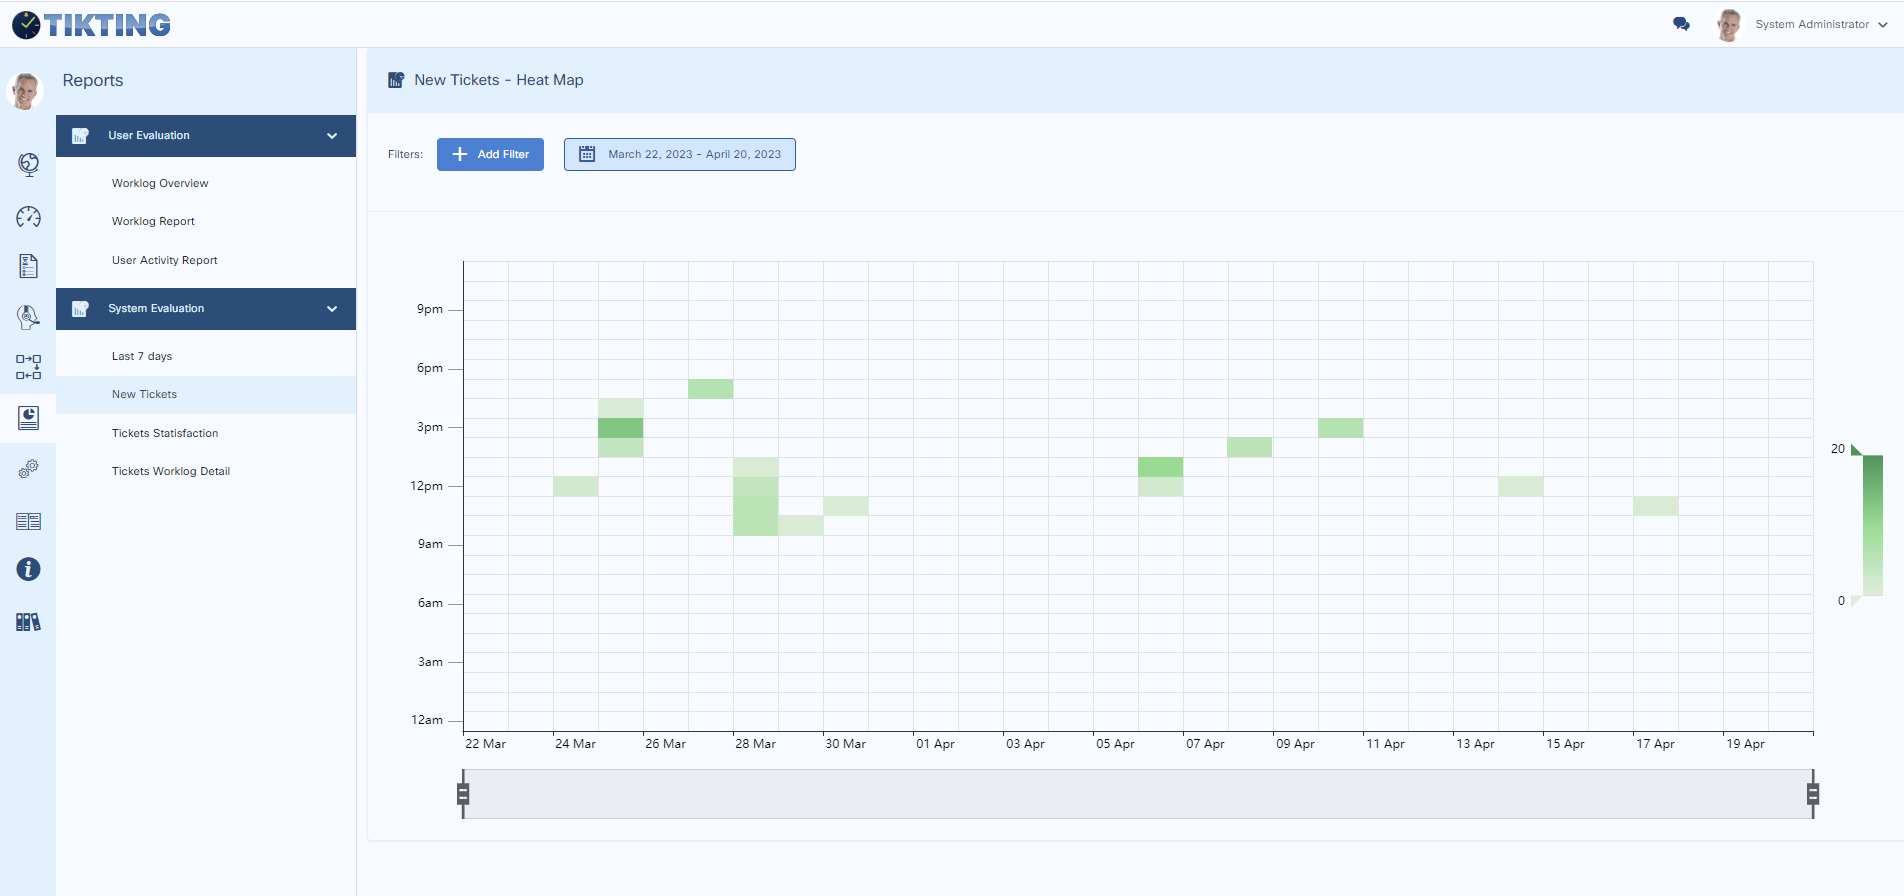Viewport: 1904px width, 896px height.
Task: Click the User Activity Report link
Action: (165, 261)
